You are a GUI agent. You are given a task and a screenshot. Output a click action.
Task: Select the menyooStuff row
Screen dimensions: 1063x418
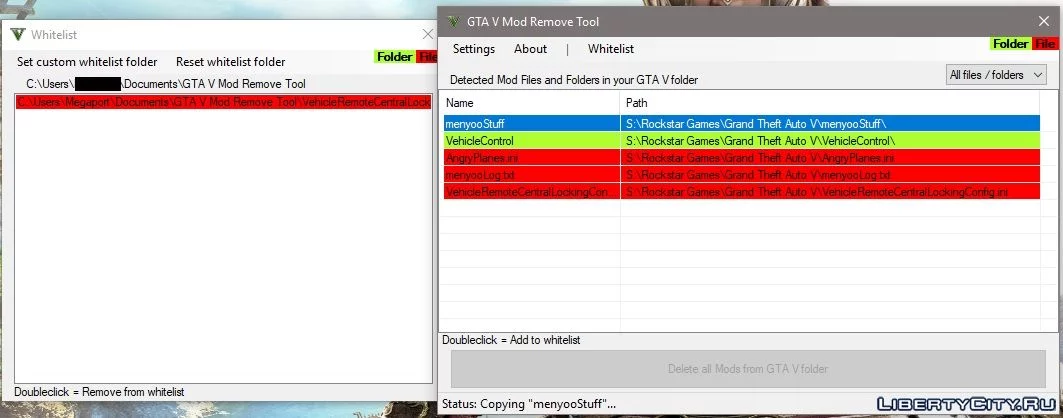pos(741,123)
